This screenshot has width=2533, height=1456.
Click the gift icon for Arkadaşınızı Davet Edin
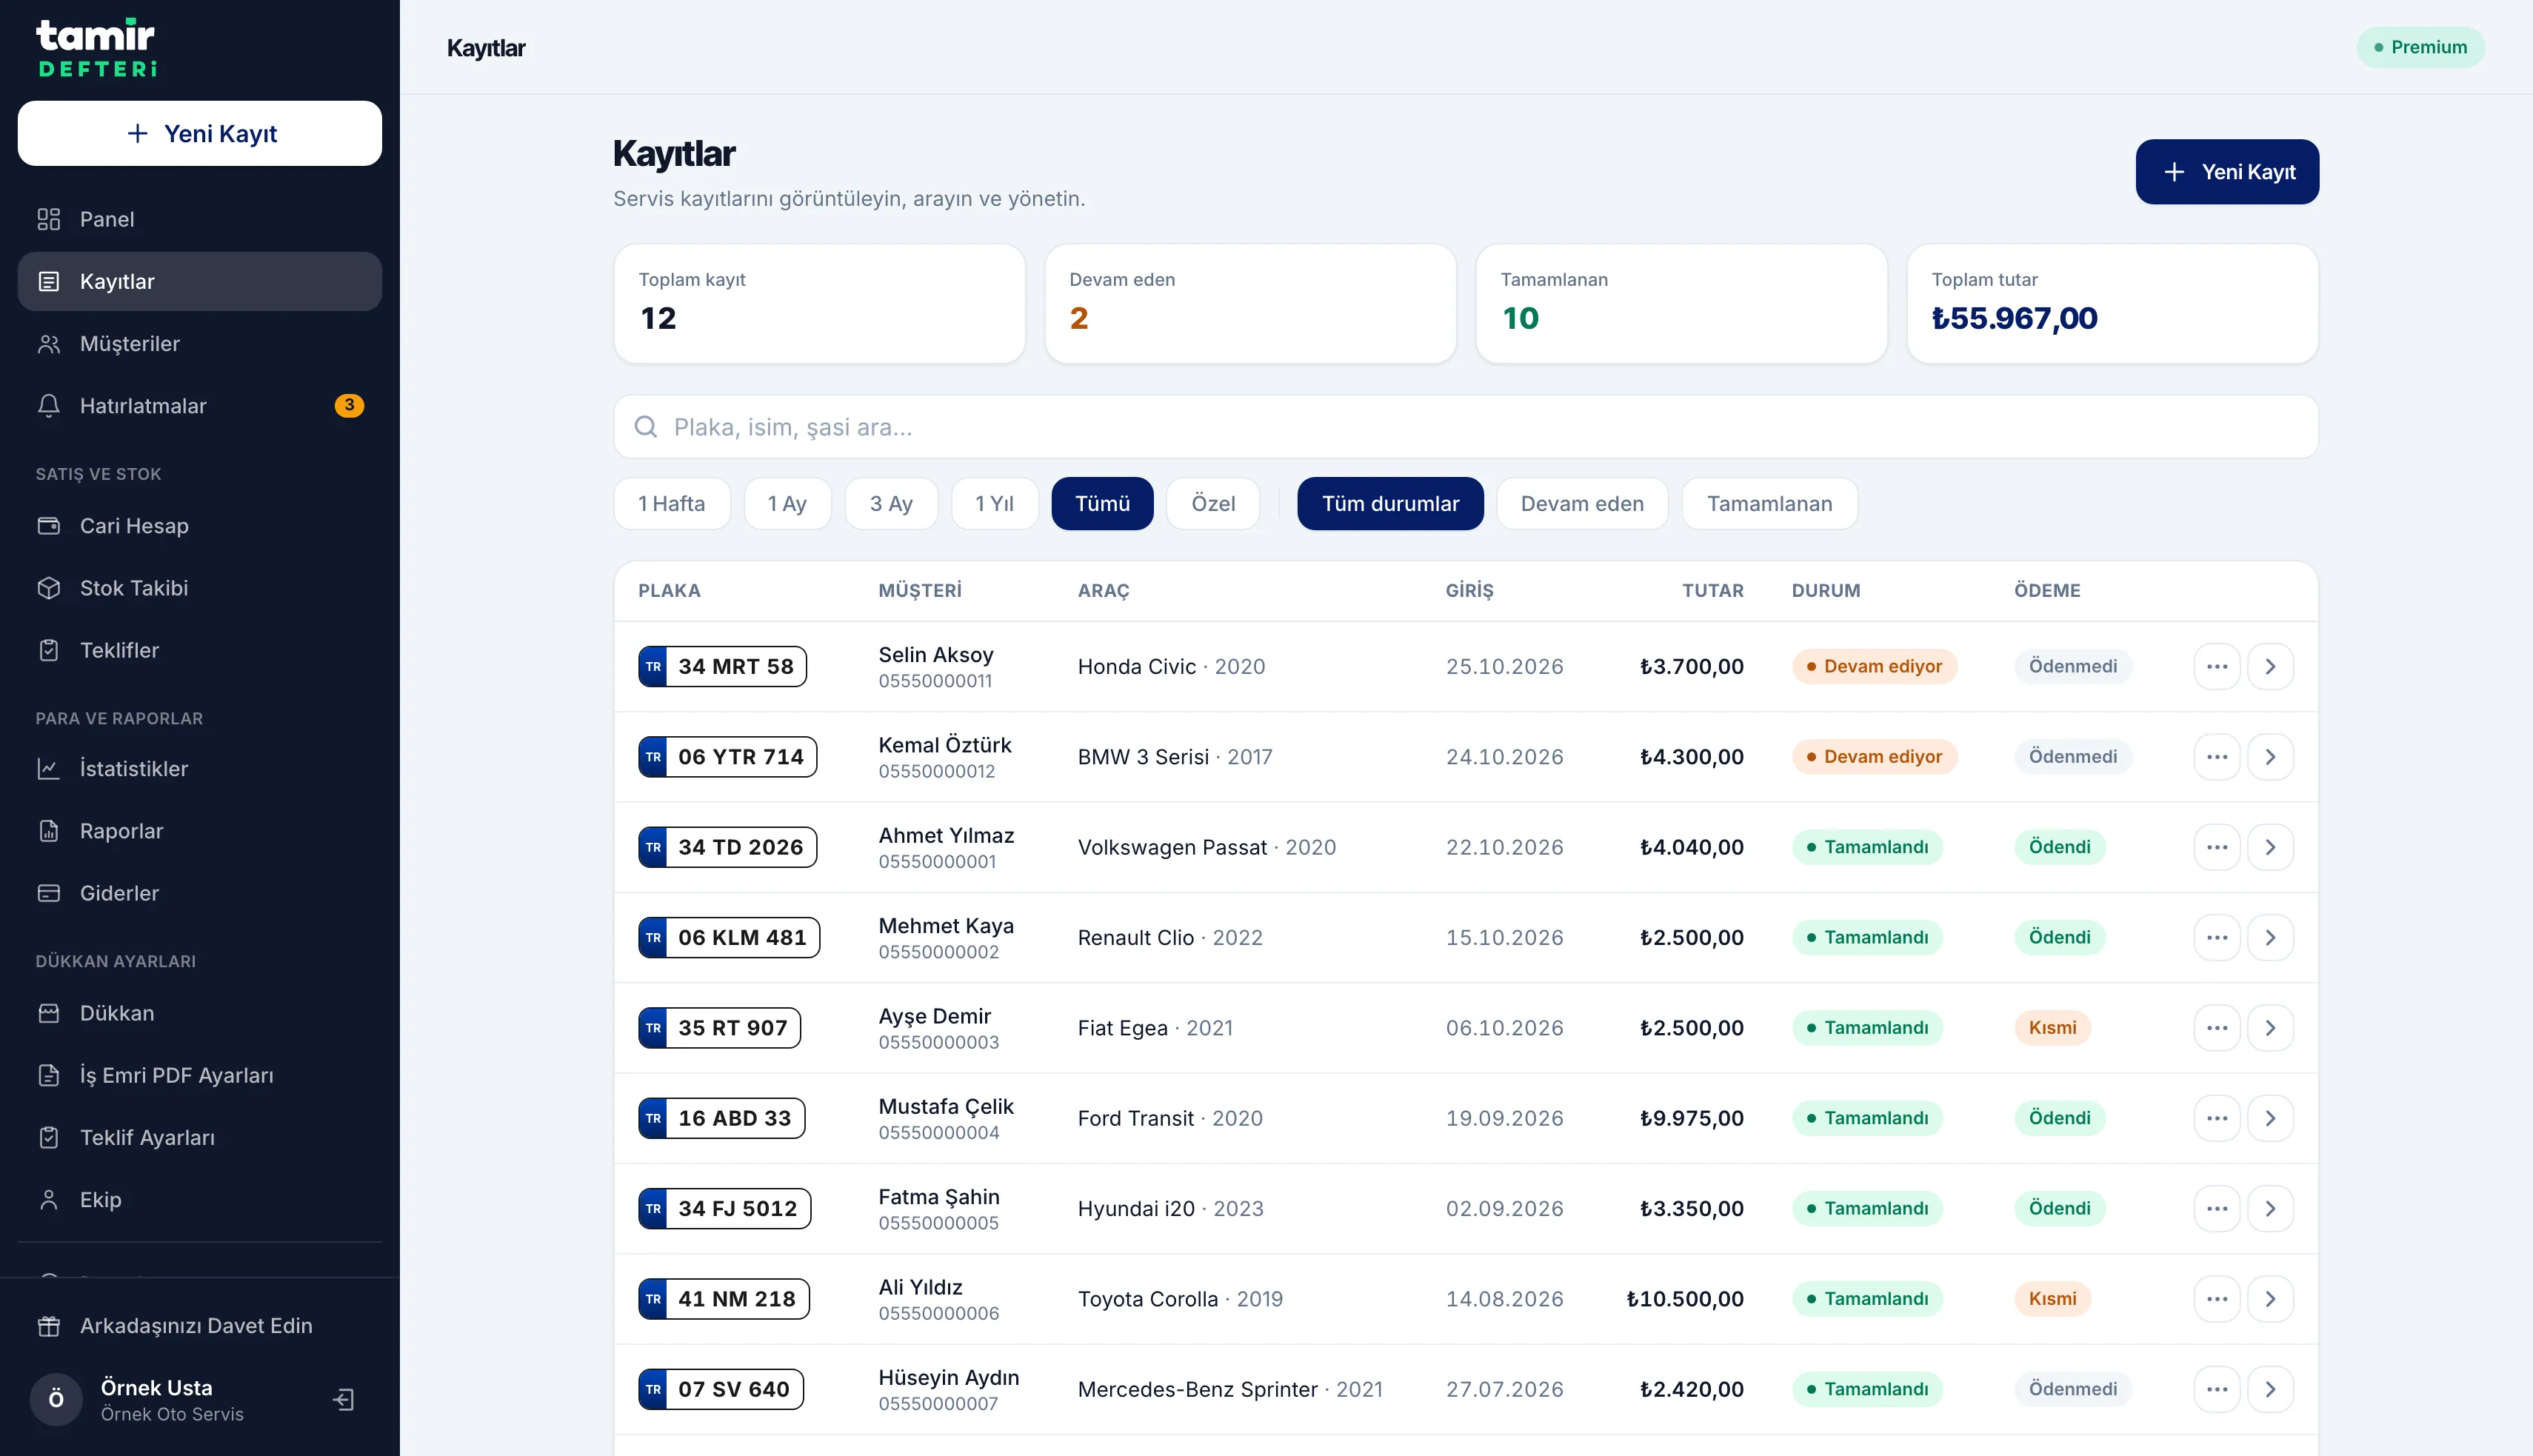49,1326
